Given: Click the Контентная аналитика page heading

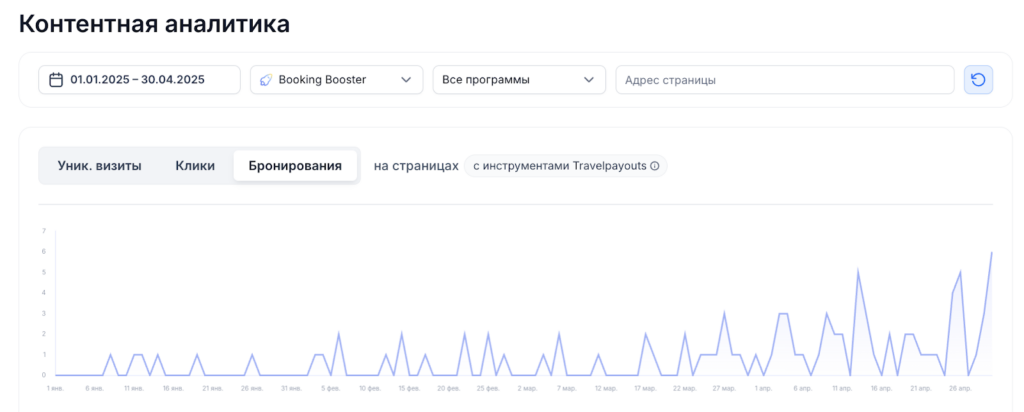Looking at the screenshot, I should point(154,24).
